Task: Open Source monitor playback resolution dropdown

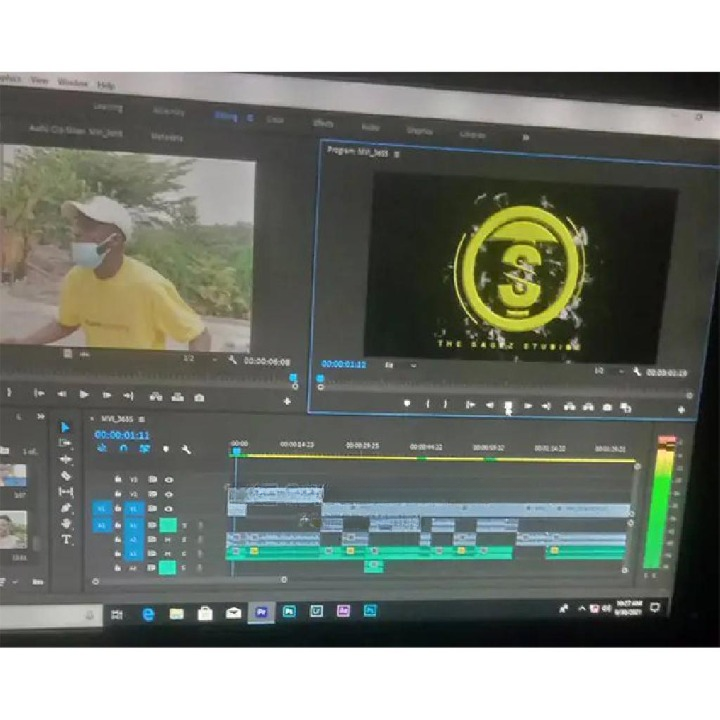Action: click(x=200, y=359)
